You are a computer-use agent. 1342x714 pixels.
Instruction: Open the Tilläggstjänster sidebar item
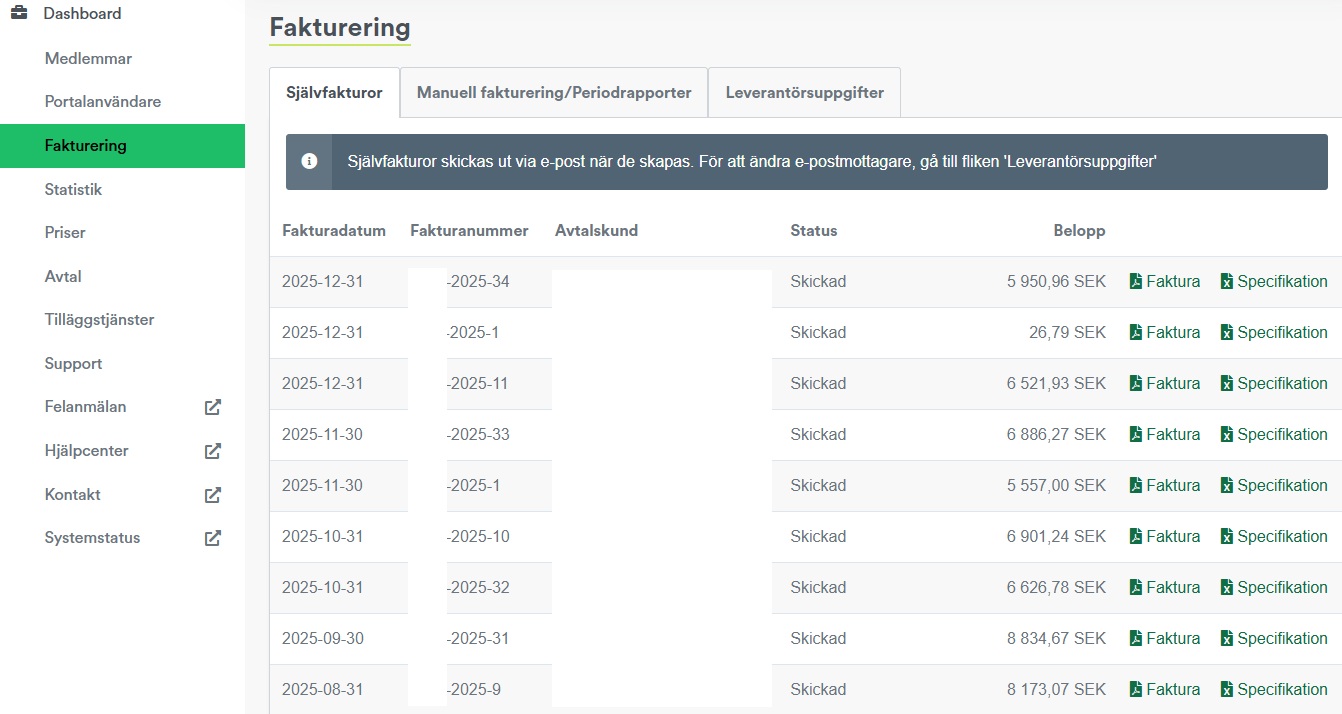99,320
